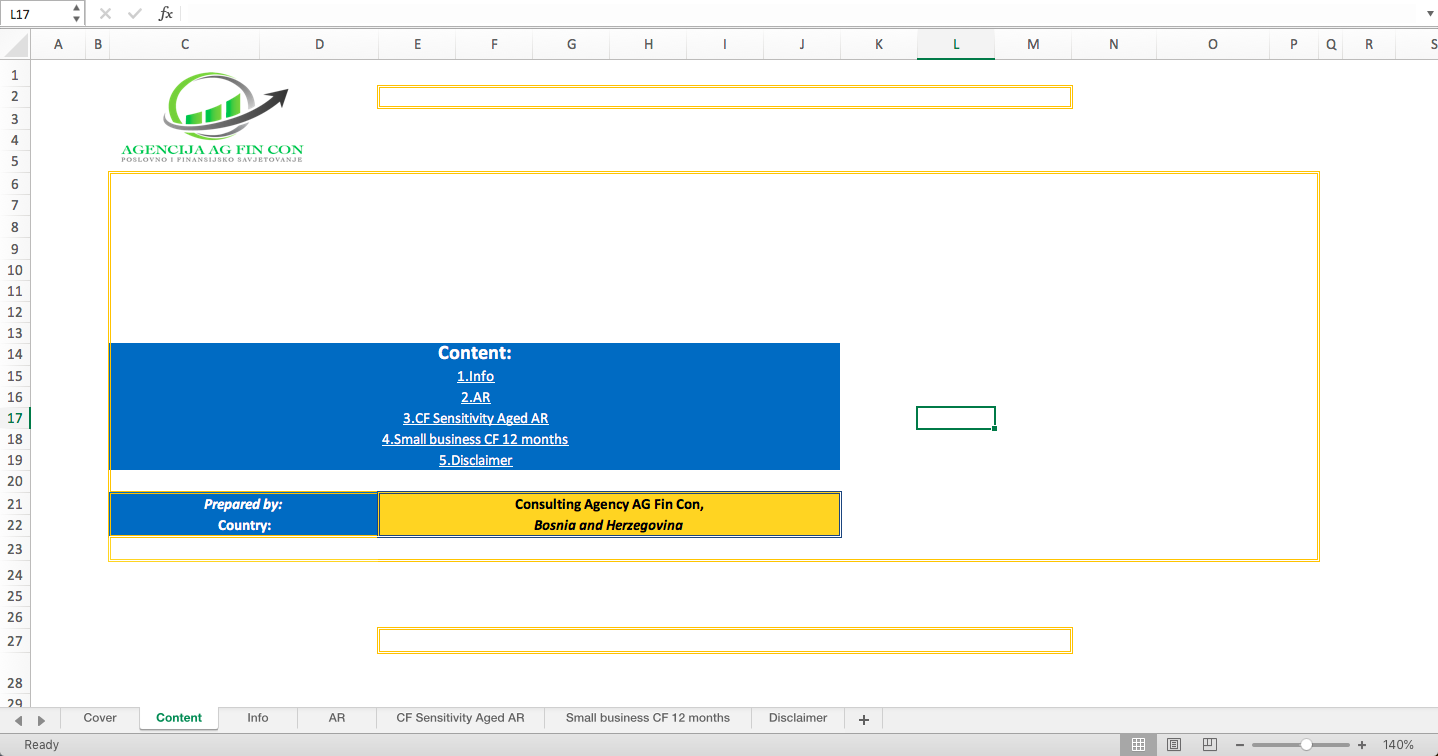Select column L header
Image resolution: width=1438 pixels, height=756 pixels.
click(956, 44)
